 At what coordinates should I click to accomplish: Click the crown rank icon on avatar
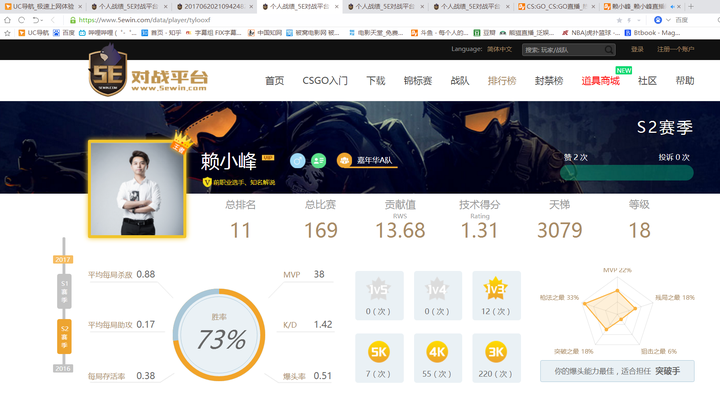[x=180, y=141]
